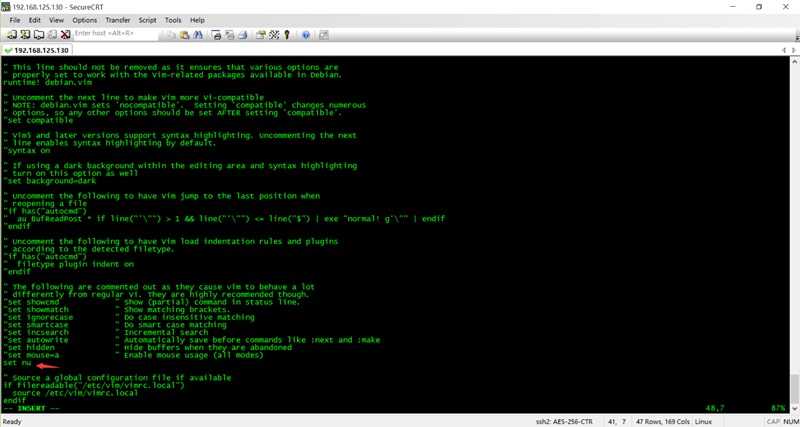Screen dimensions: 800x427
Task: Click the '"set background=dark' line
Action: point(50,181)
